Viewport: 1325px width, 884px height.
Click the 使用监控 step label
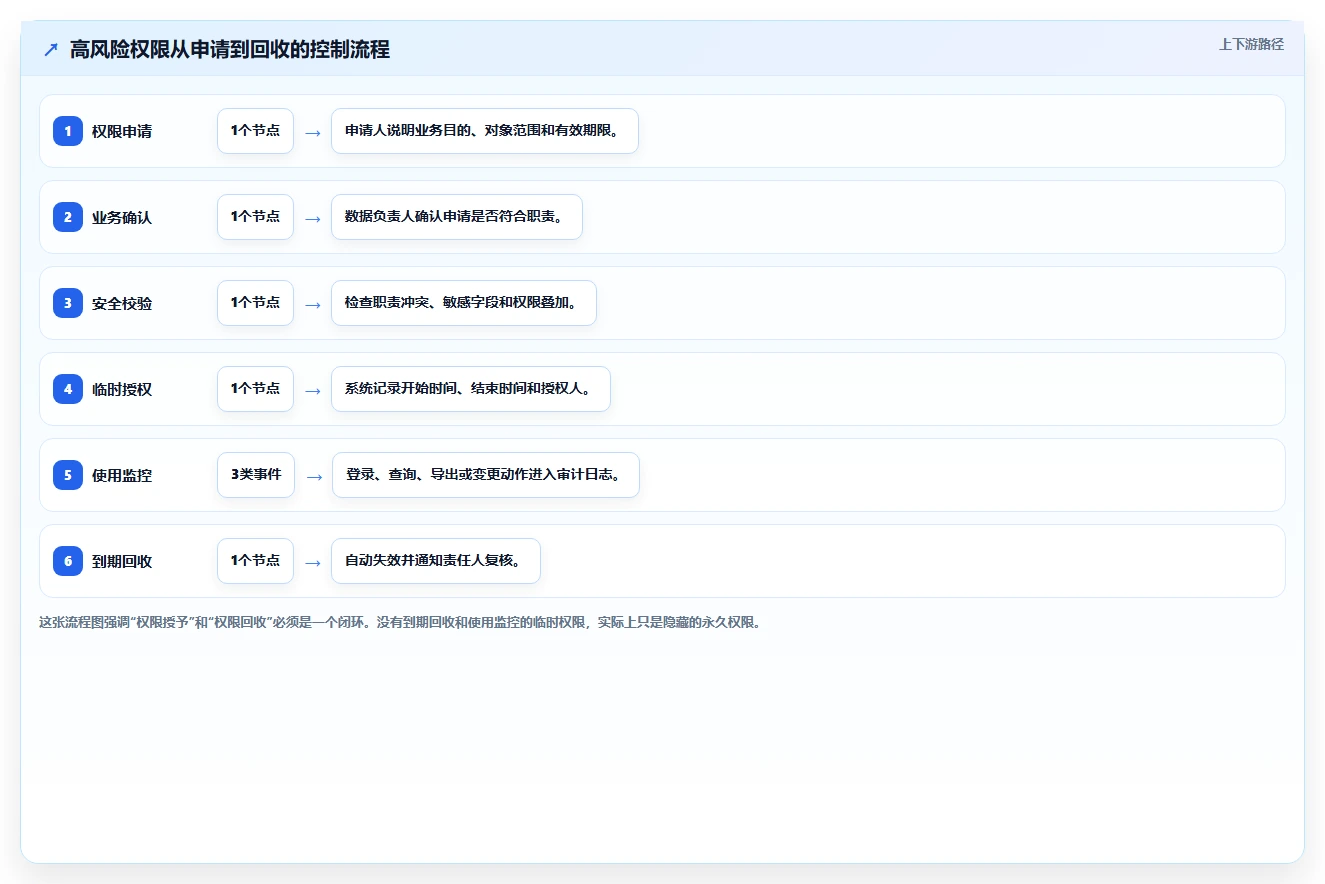(x=122, y=475)
